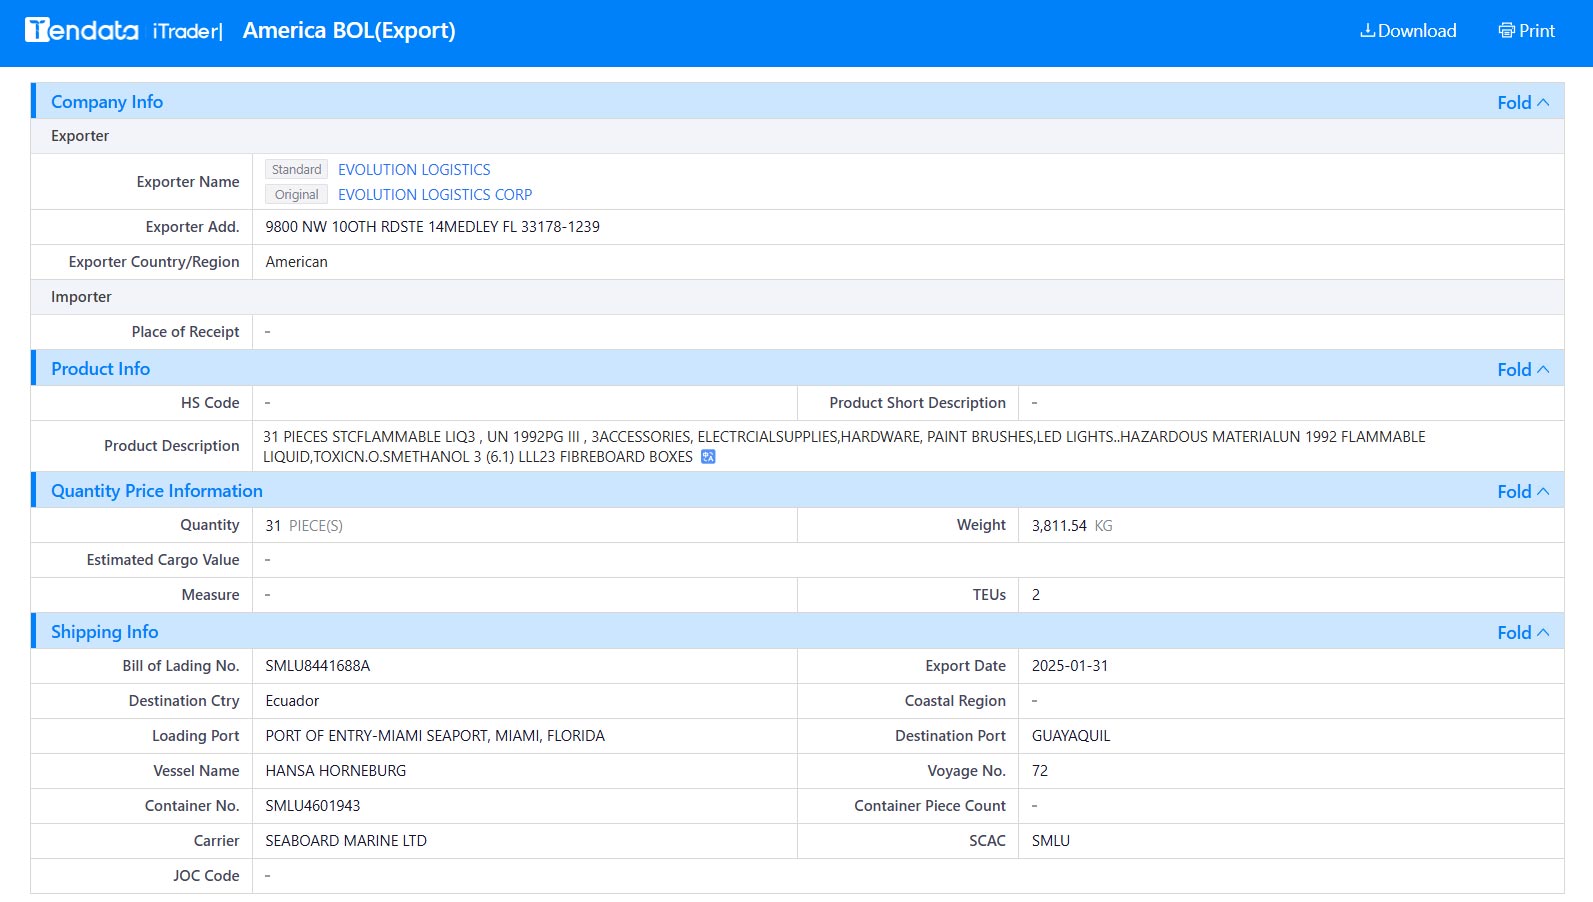Image resolution: width=1593 pixels, height=902 pixels.
Task: Select the America BOL(Export) title
Action: [x=349, y=31]
